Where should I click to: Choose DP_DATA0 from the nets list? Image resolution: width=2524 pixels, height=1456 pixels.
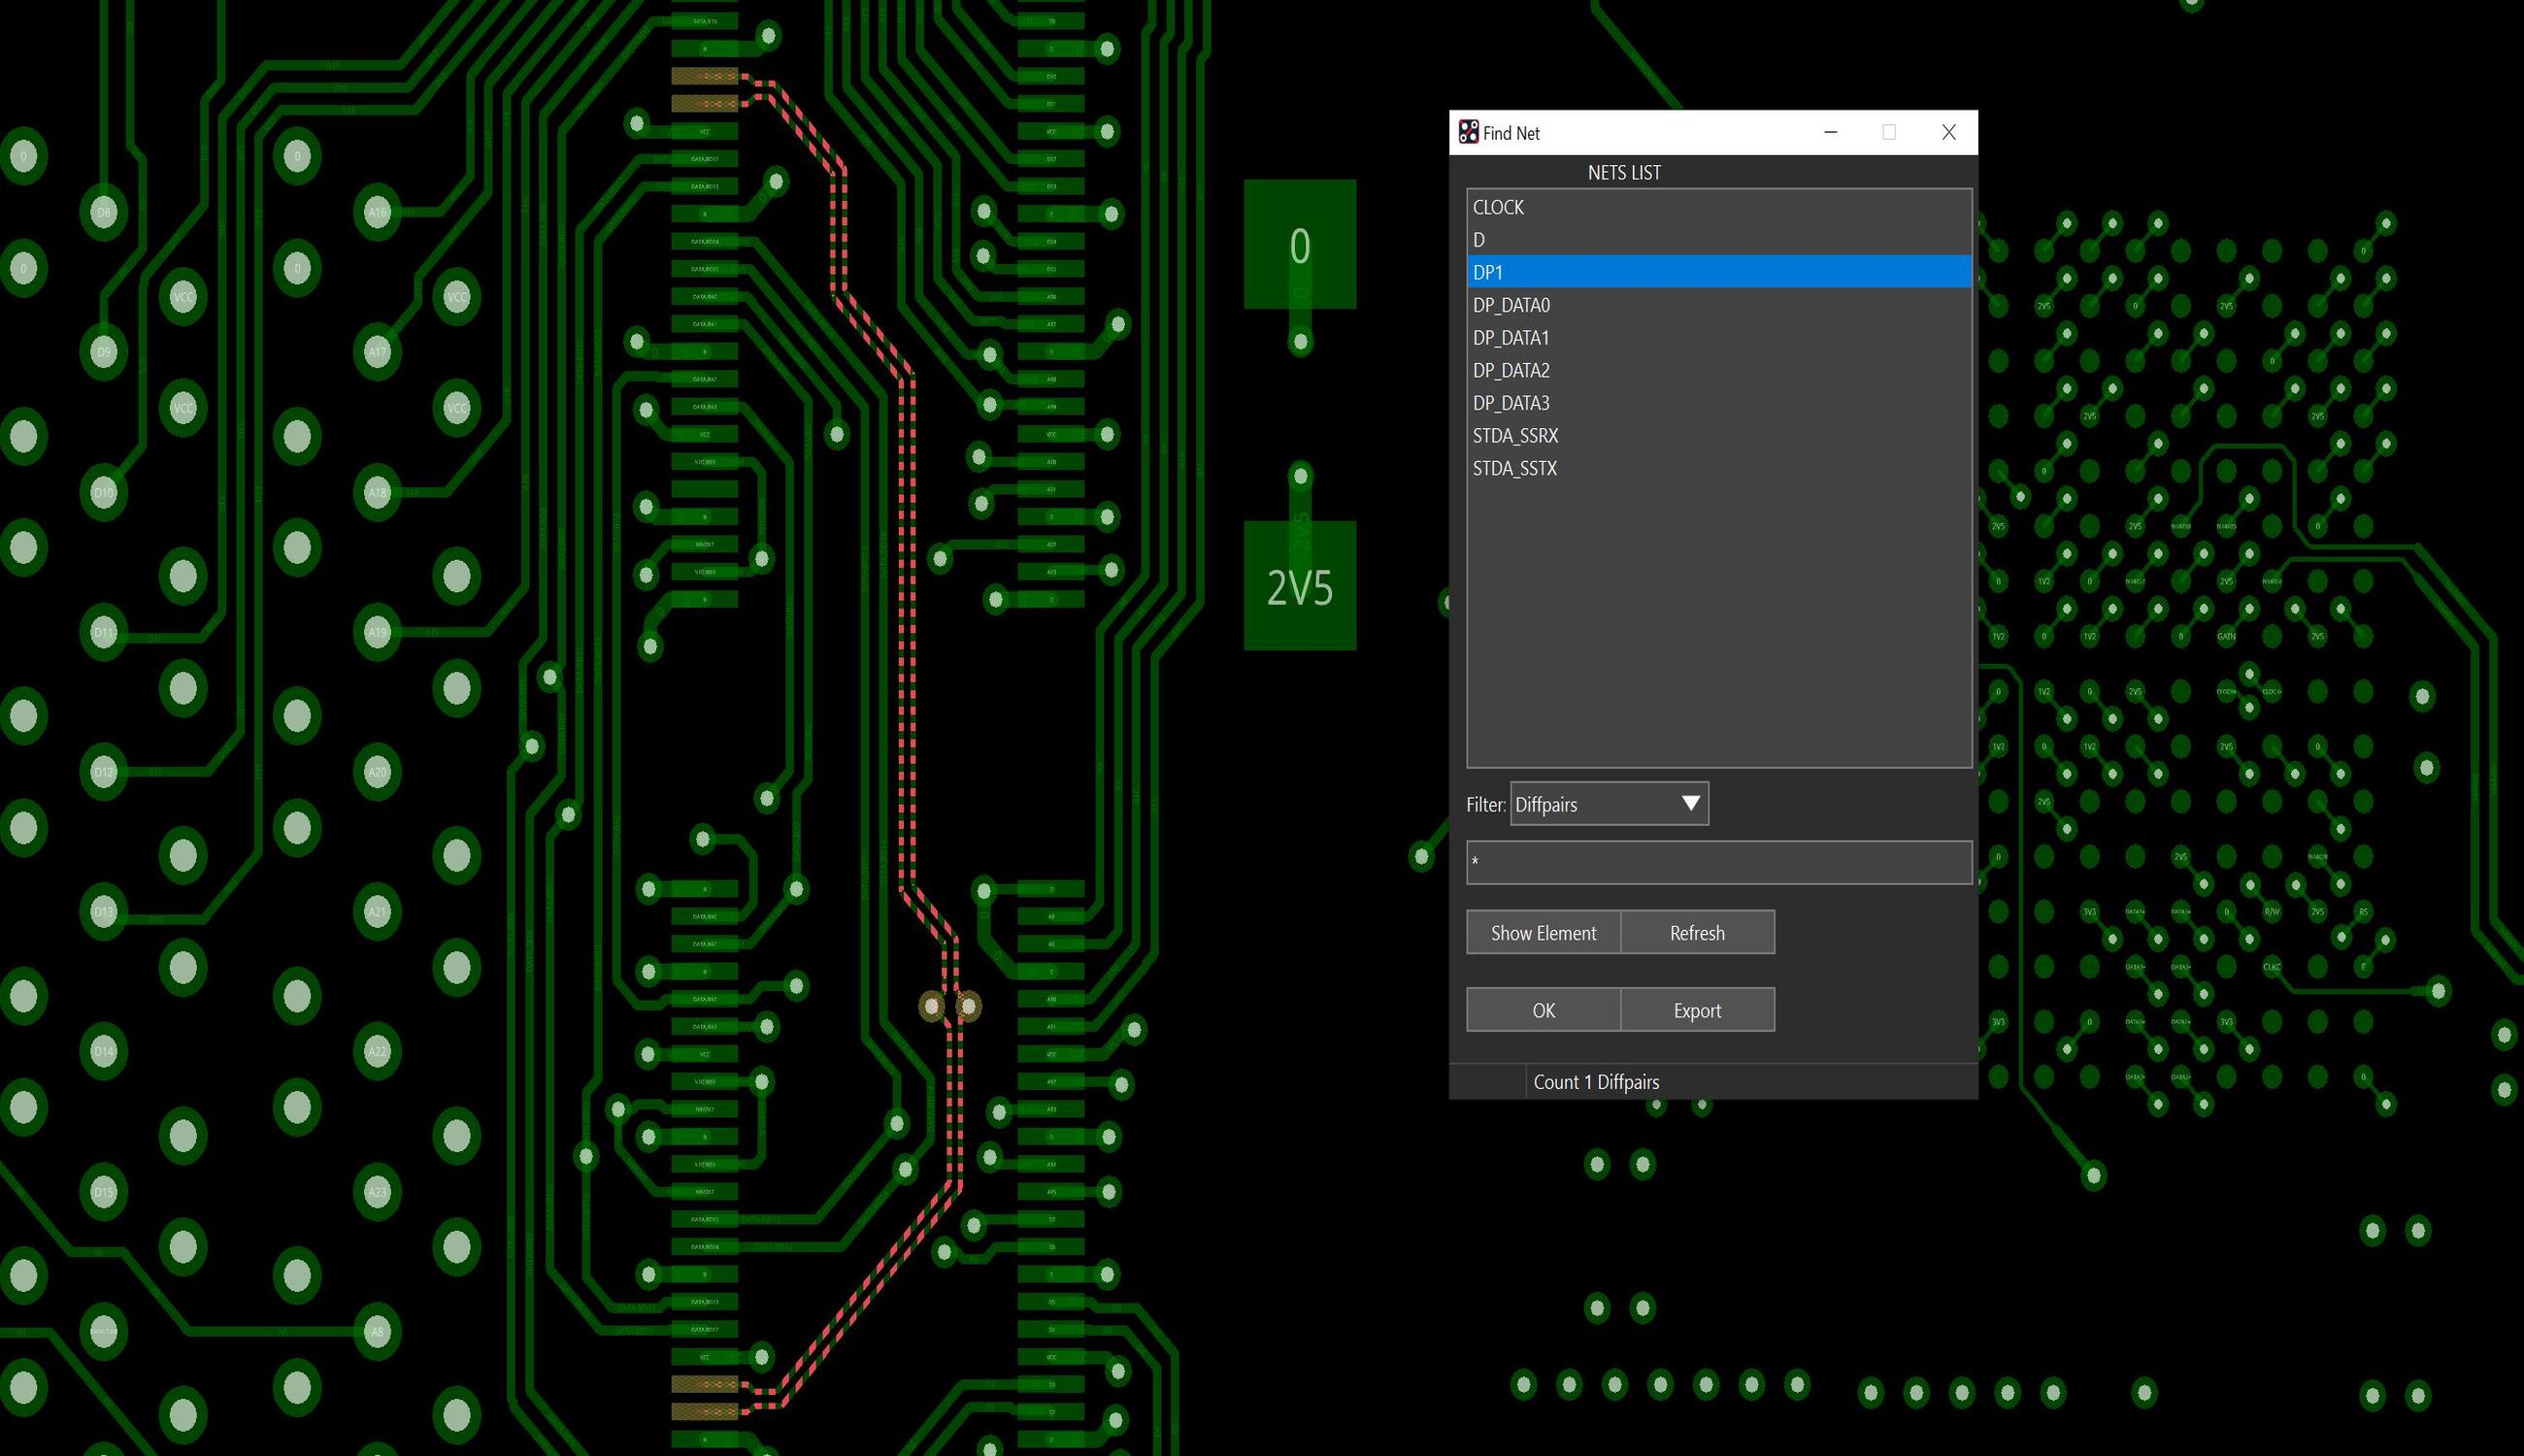tap(1718, 305)
